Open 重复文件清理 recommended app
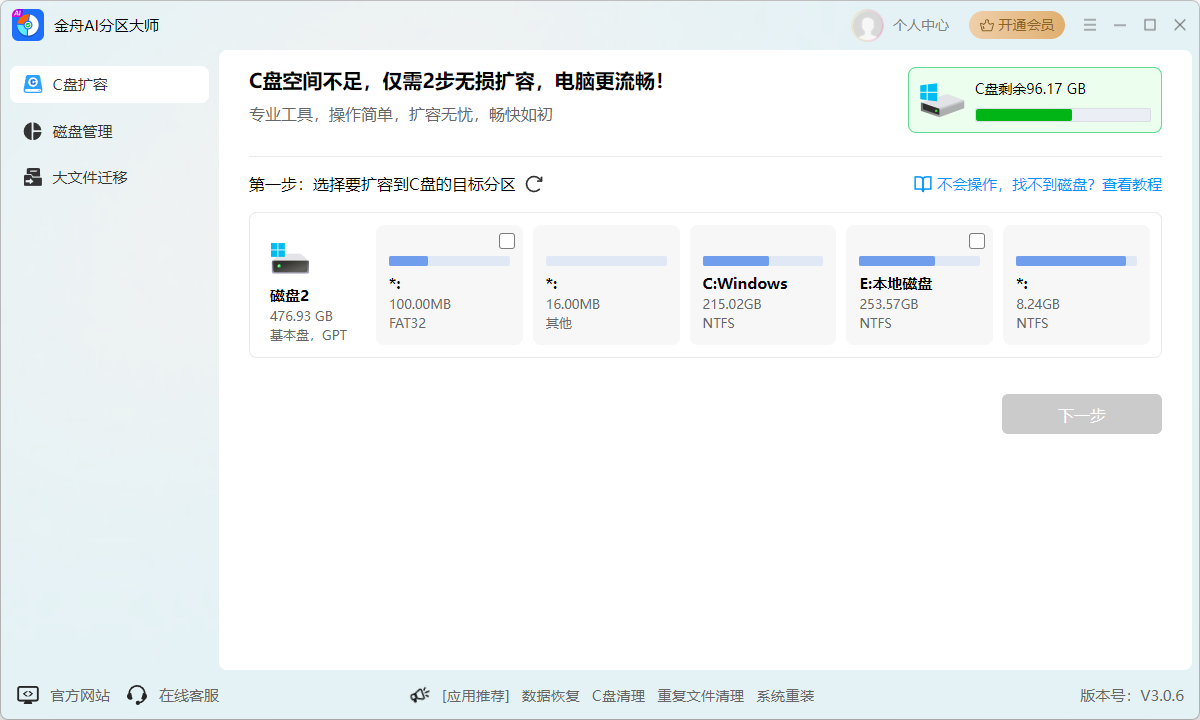 point(700,696)
